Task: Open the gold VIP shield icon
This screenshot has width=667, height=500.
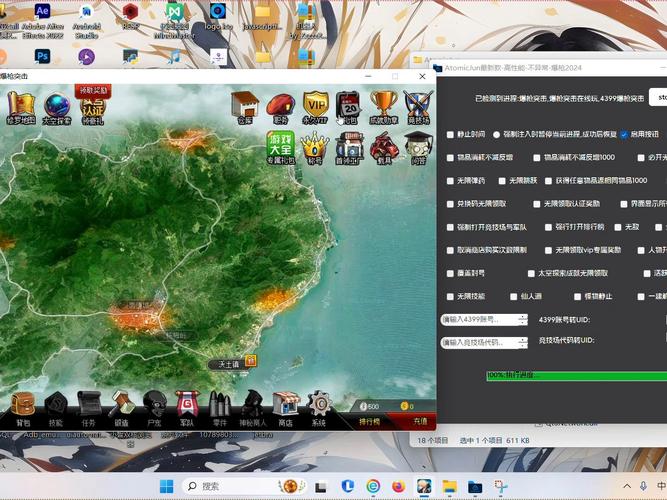Action: [x=315, y=108]
